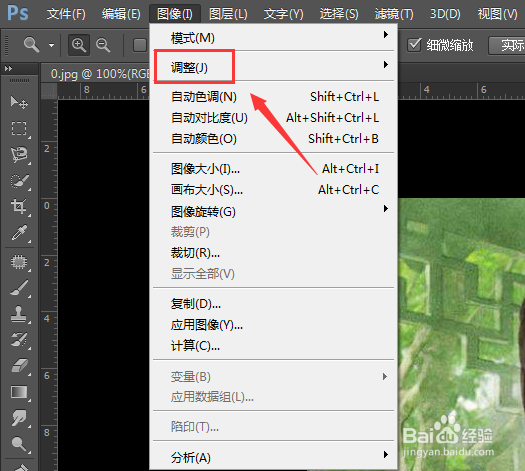525x471 pixels.
Task: Open the 文字(Y) menu
Action: click(x=284, y=14)
